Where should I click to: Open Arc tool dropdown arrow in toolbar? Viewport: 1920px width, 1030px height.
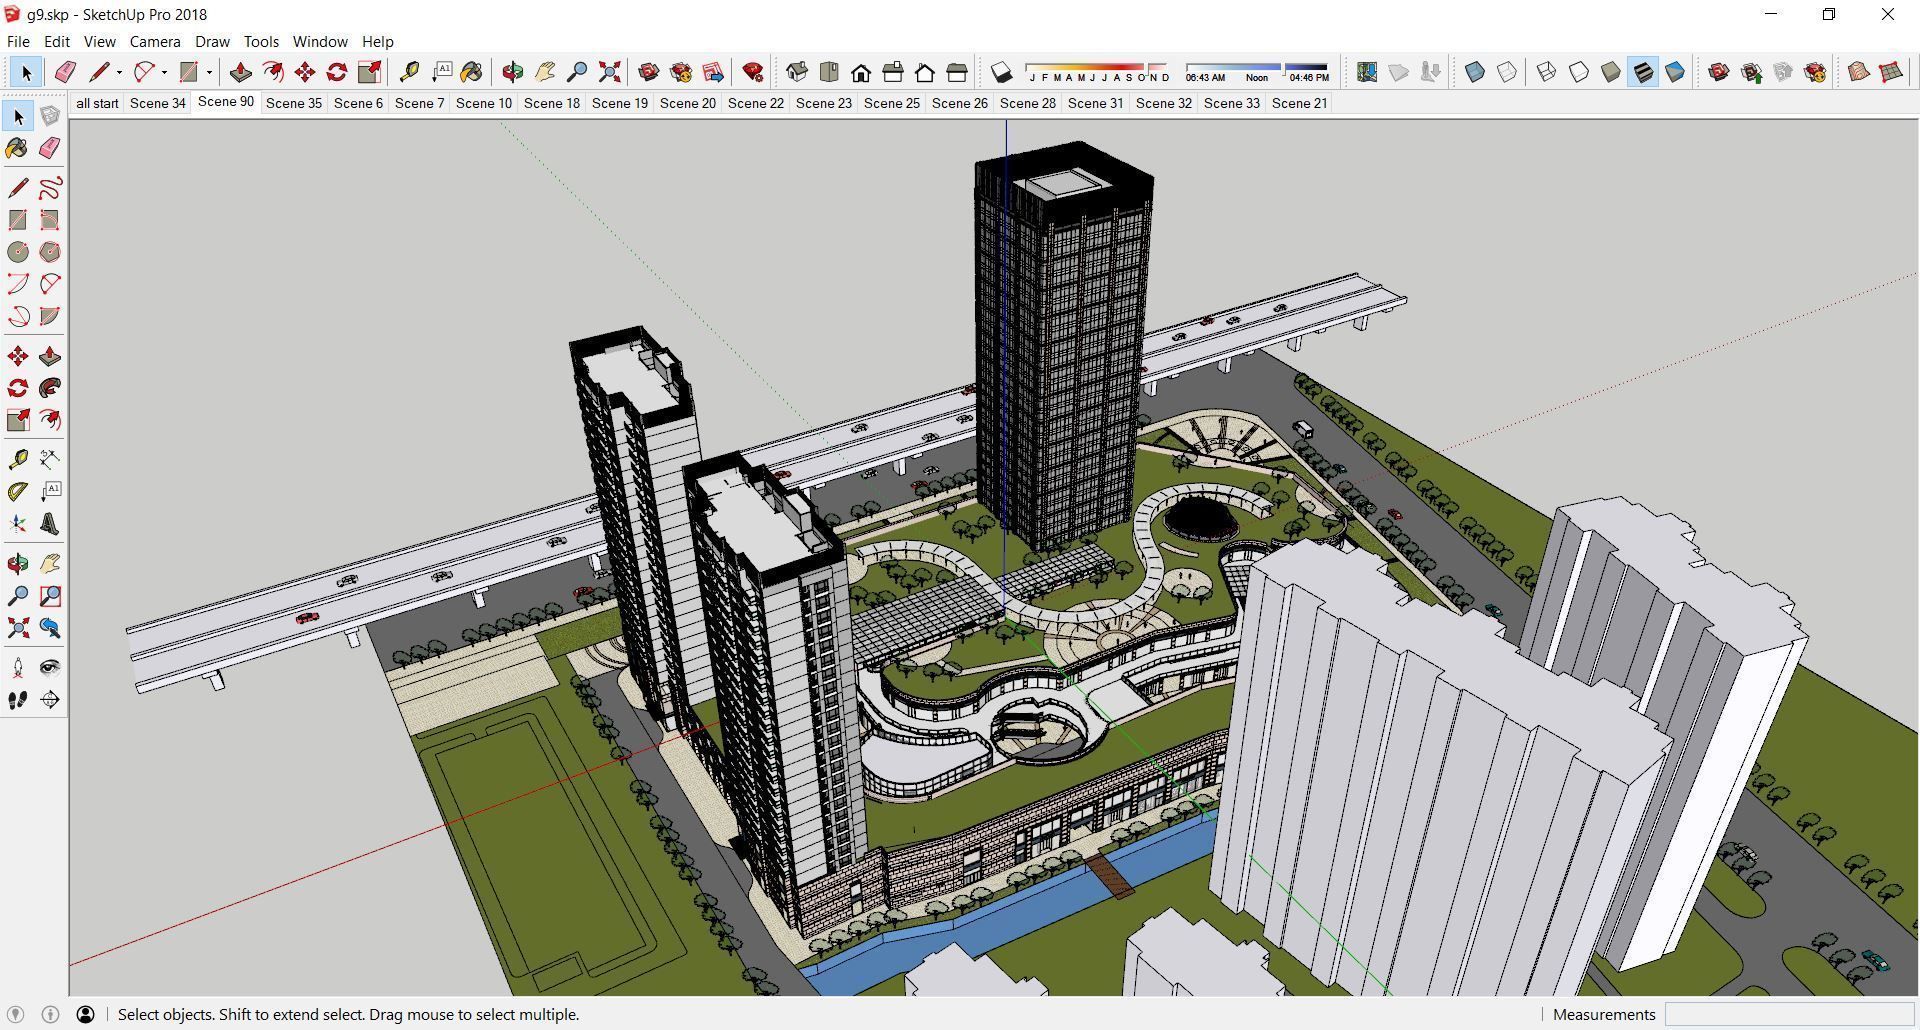164,72
